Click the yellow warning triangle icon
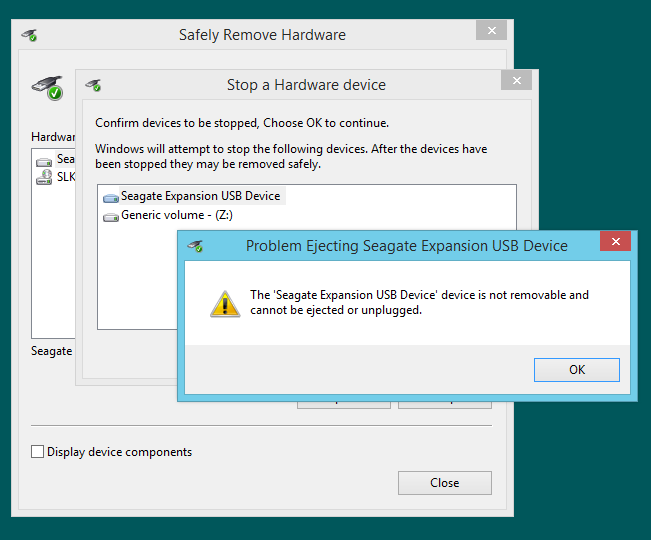 coord(225,304)
